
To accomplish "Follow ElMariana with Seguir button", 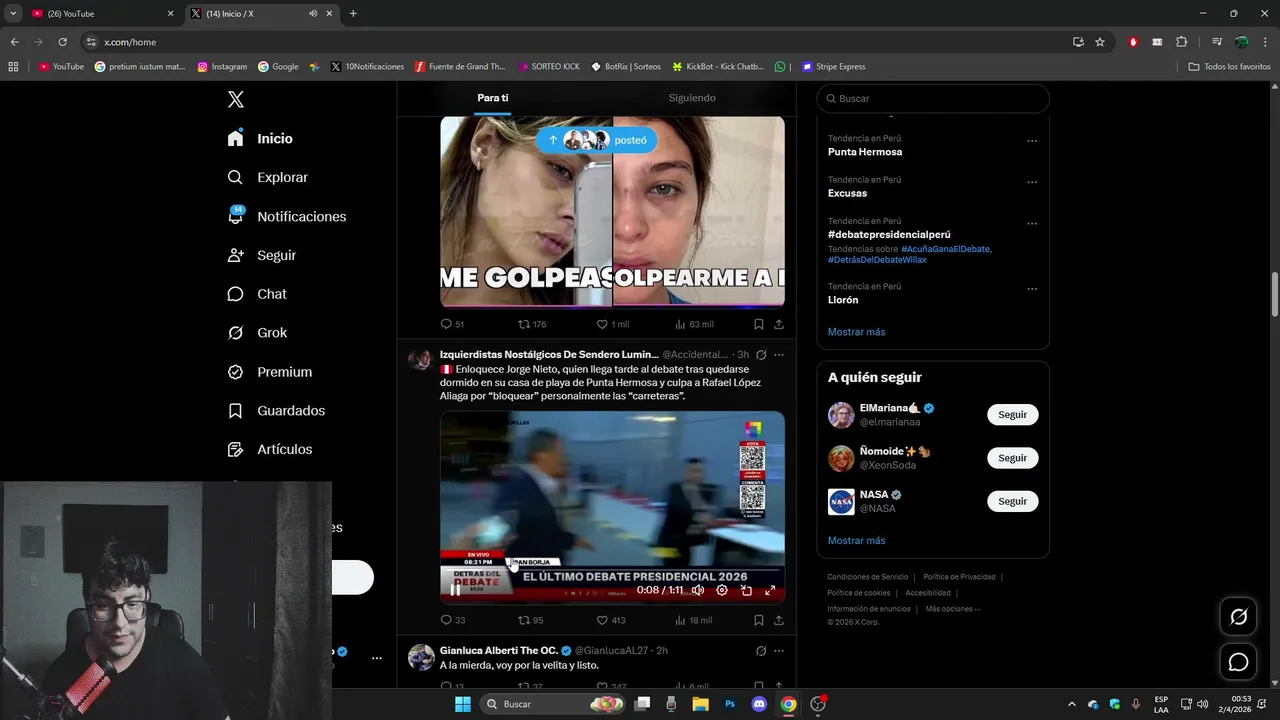I will pyautogui.click(x=1012, y=415).
